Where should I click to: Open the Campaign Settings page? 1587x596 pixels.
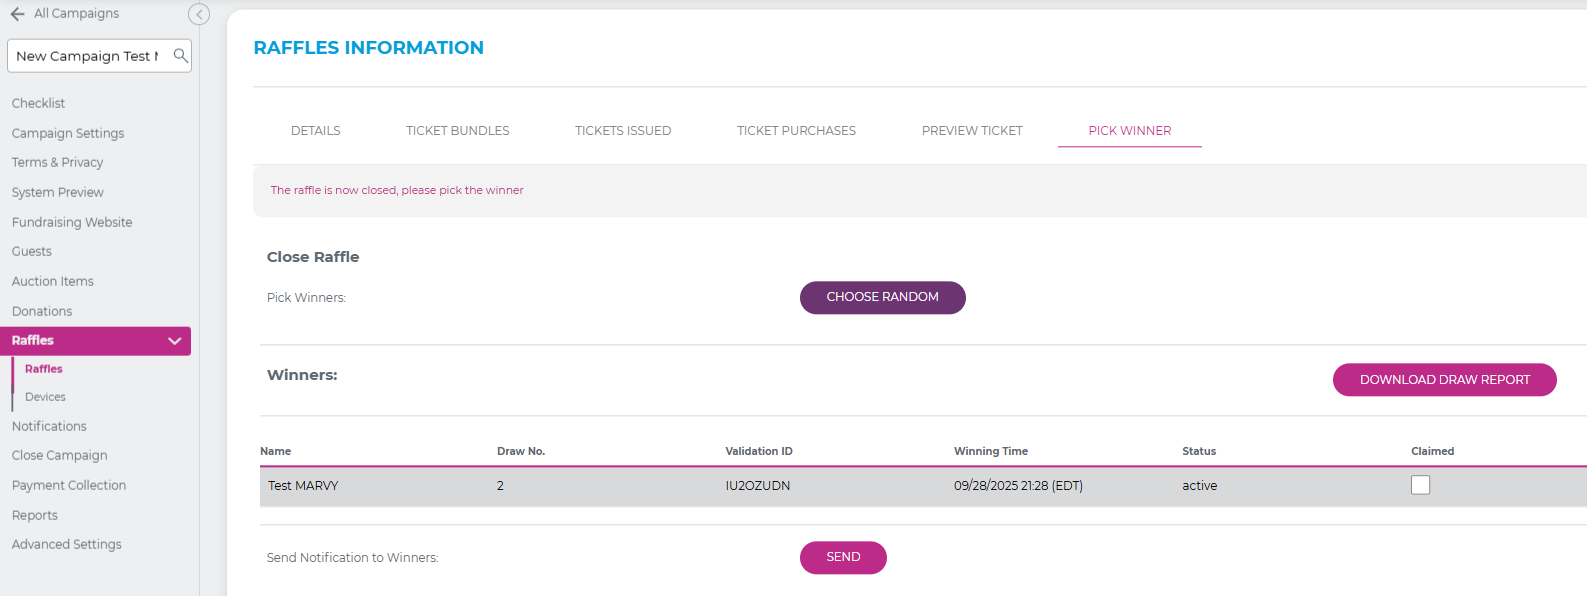pos(68,133)
